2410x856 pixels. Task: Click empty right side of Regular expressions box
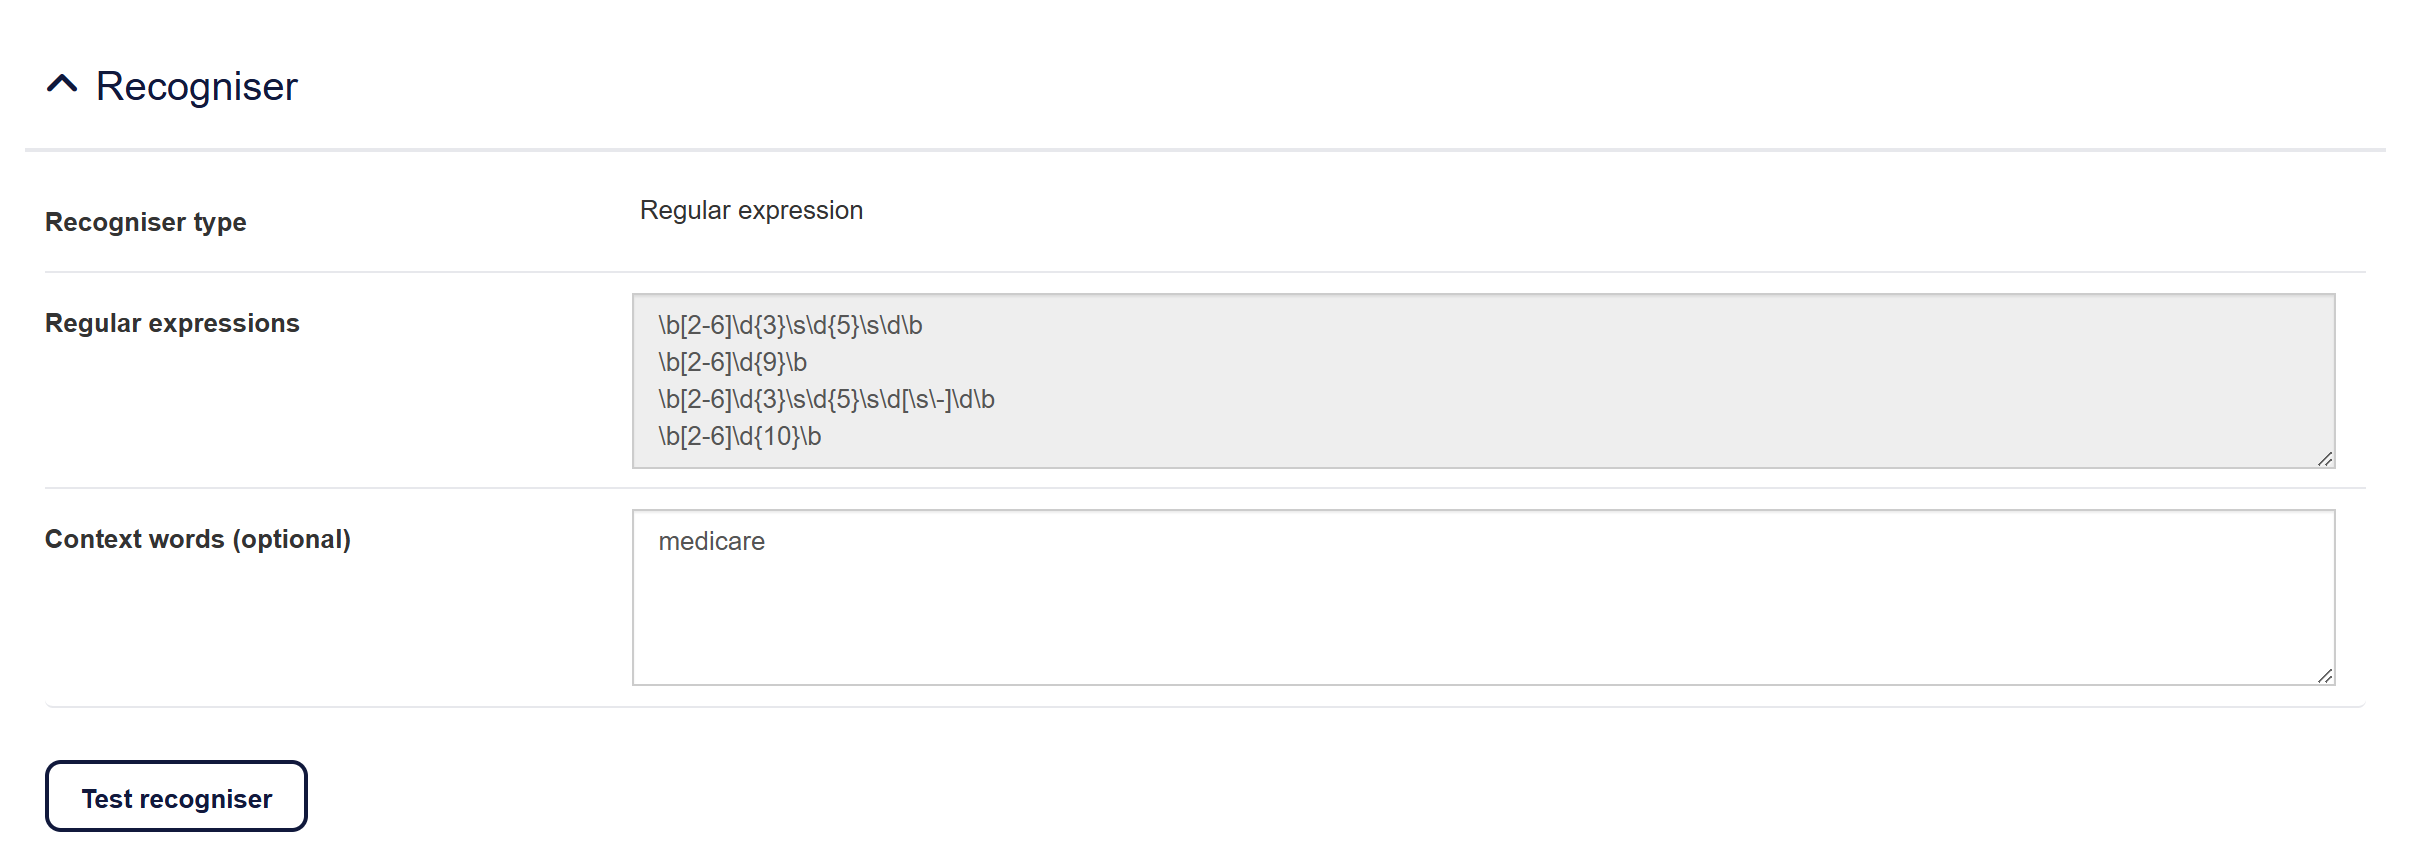tap(1700, 380)
